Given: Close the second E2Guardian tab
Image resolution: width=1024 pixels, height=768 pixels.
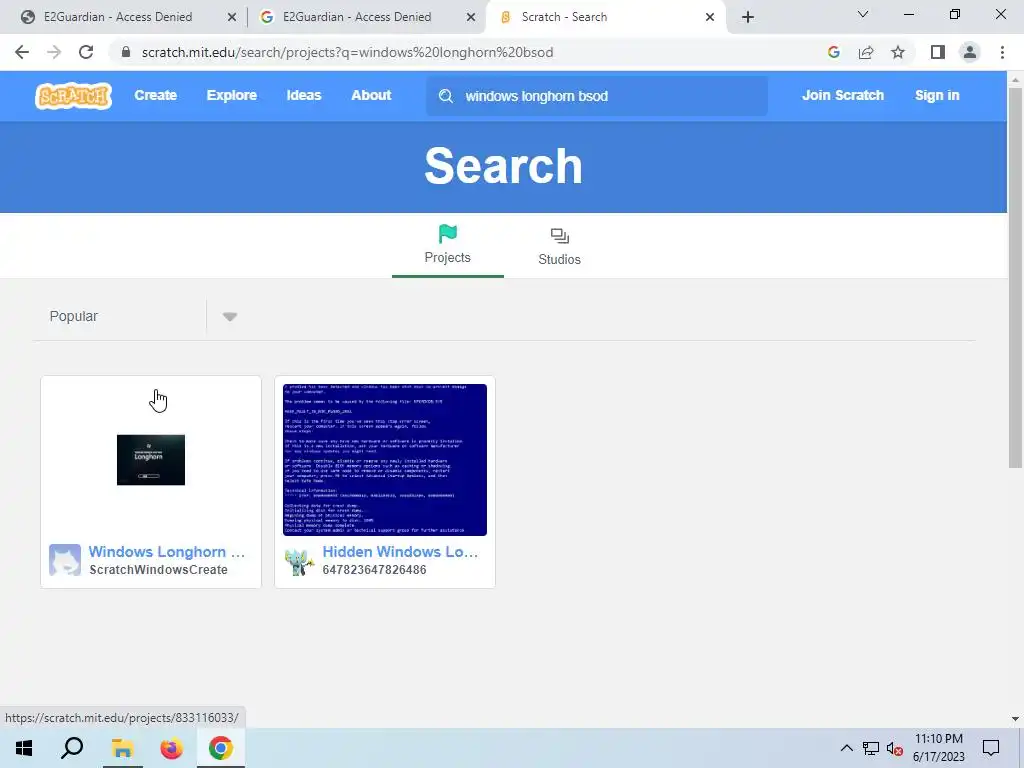Looking at the screenshot, I should (x=471, y=17).
